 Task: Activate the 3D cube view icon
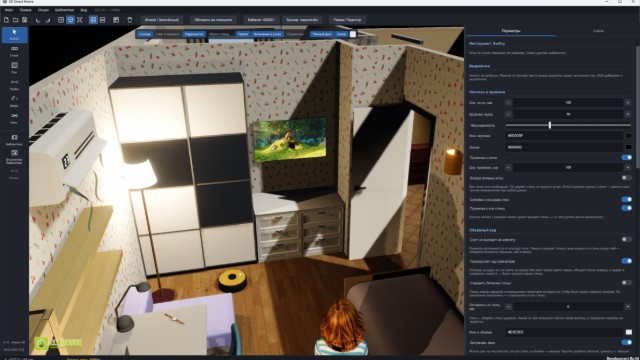point(70,20)
